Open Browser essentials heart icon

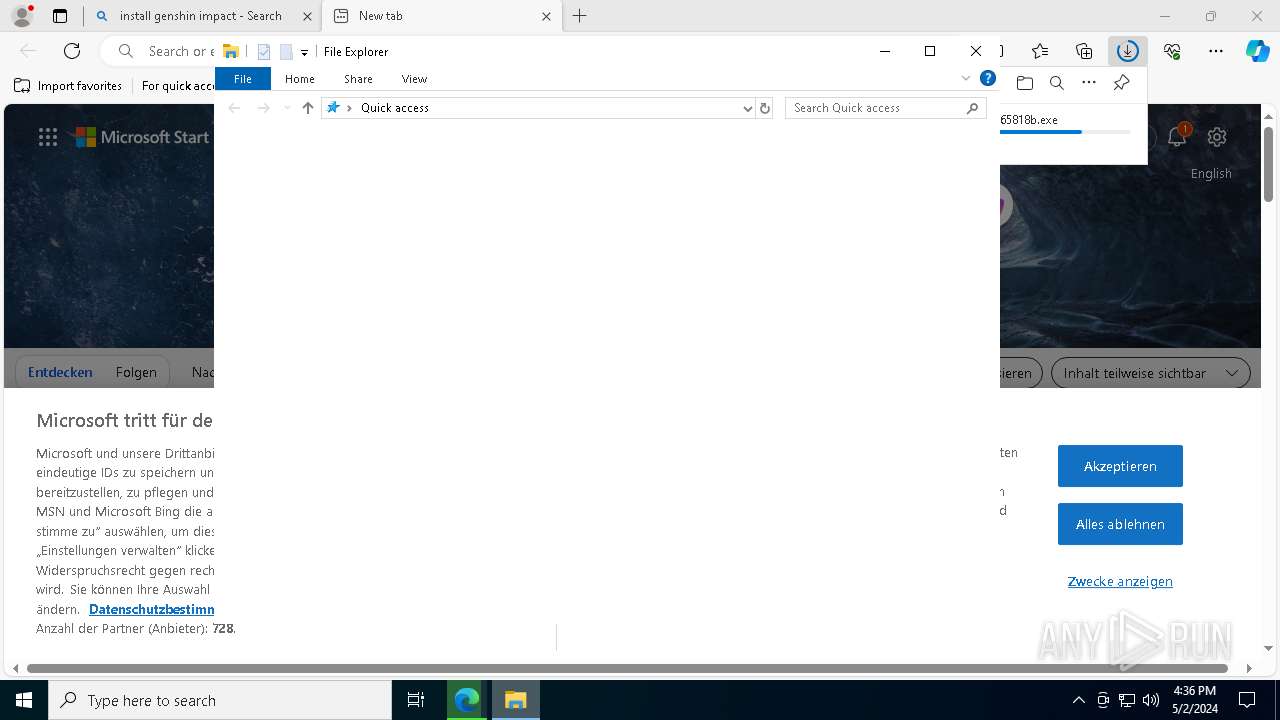click(x=1172, y=51)
